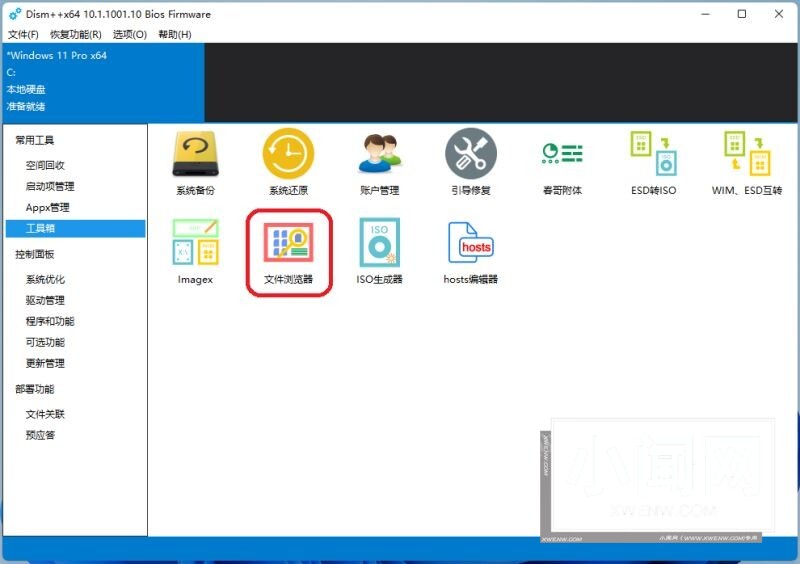The height and width of the screenshot is (564, 800).
Task: Click the 准备就绪 status text
Action: pos(26,107)
